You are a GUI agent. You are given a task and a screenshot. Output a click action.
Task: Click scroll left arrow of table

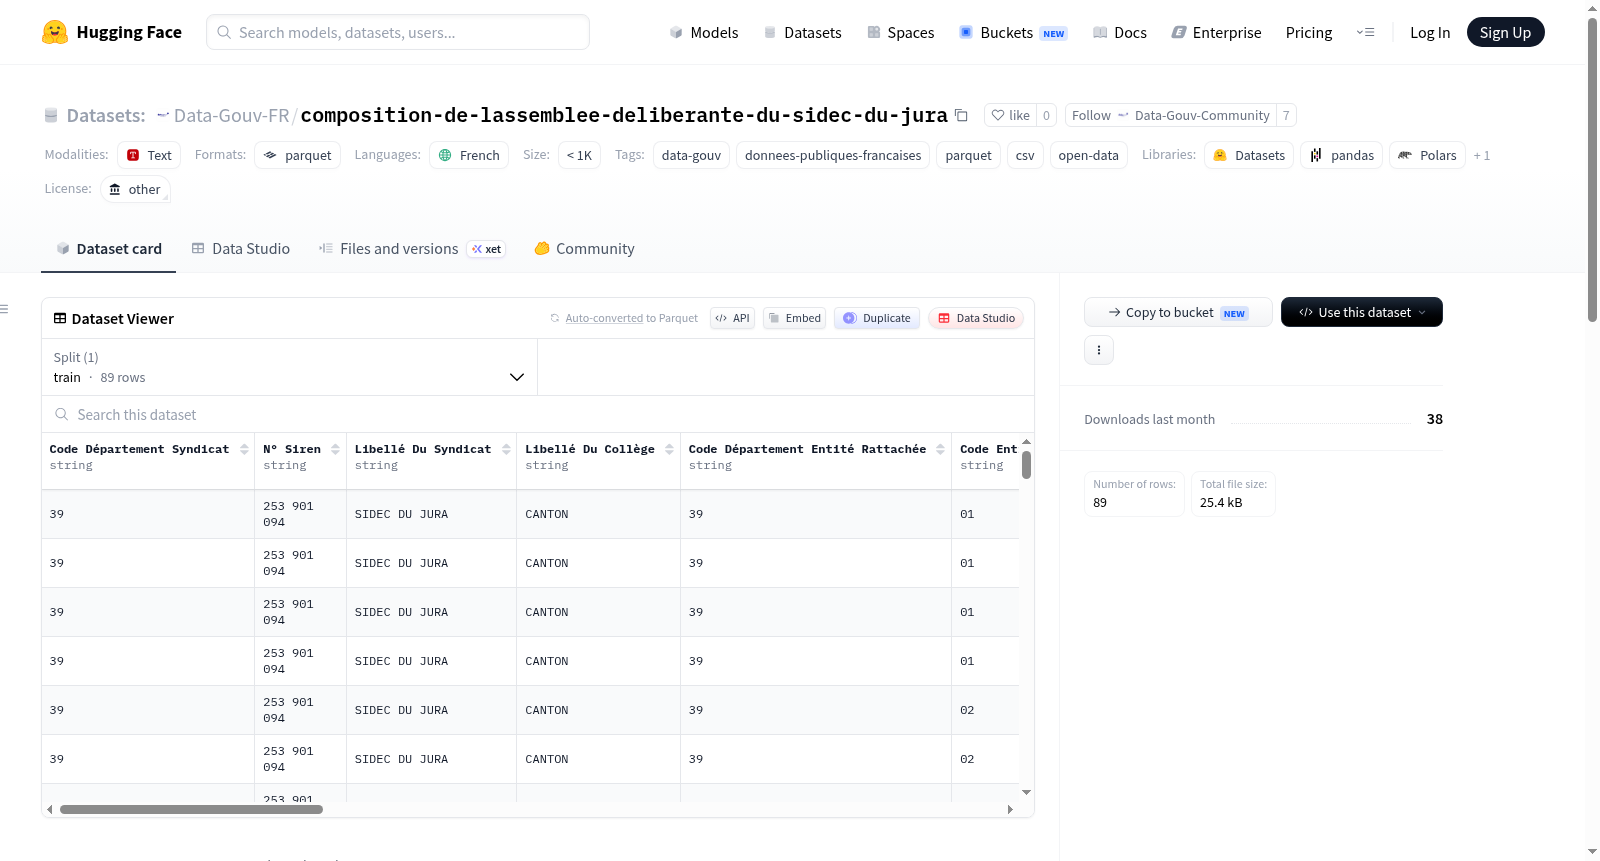[49, 810]
